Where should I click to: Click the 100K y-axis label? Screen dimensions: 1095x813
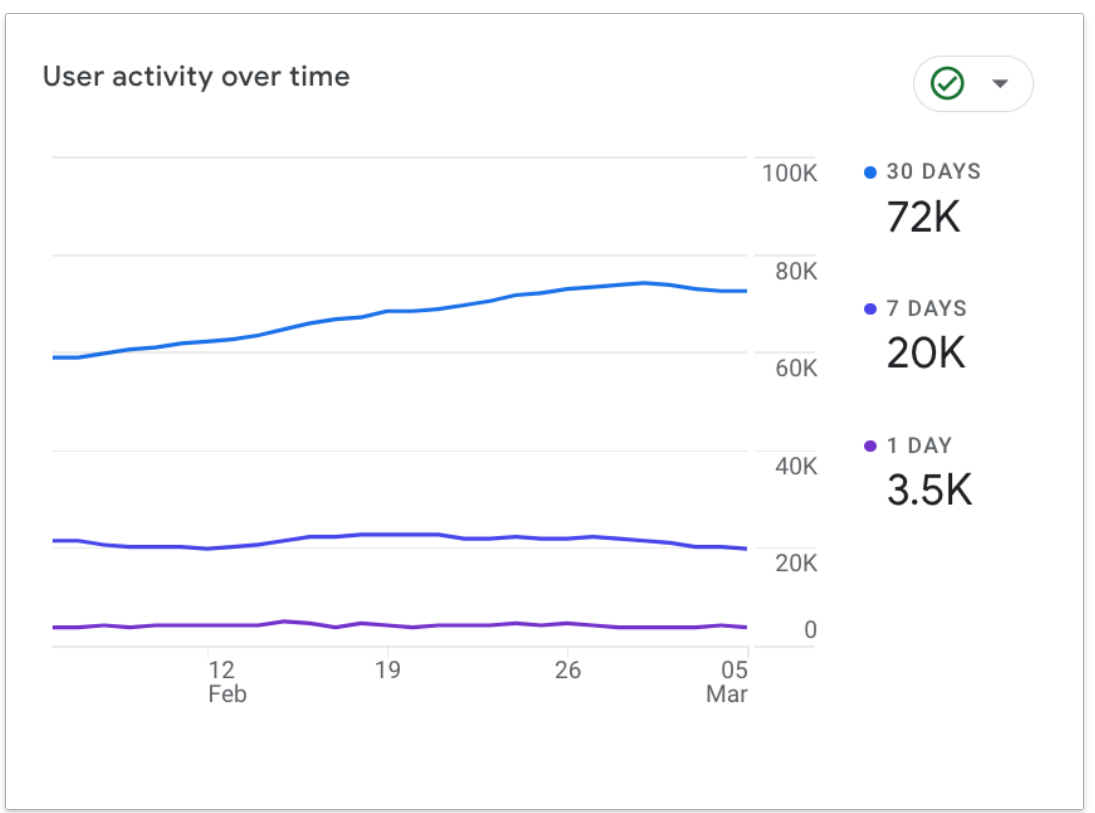(x=789, y=173)
